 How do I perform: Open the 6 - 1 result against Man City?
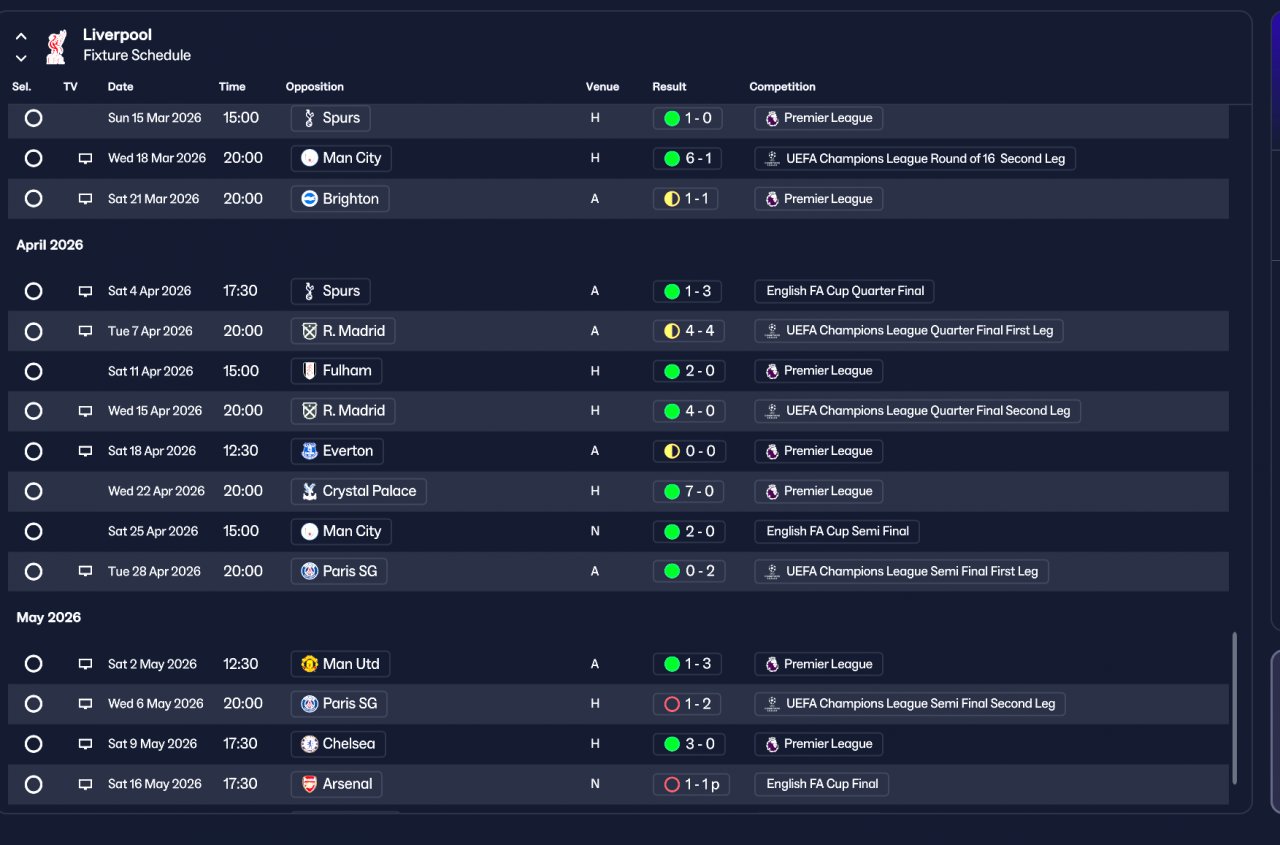tap(687, 158)
